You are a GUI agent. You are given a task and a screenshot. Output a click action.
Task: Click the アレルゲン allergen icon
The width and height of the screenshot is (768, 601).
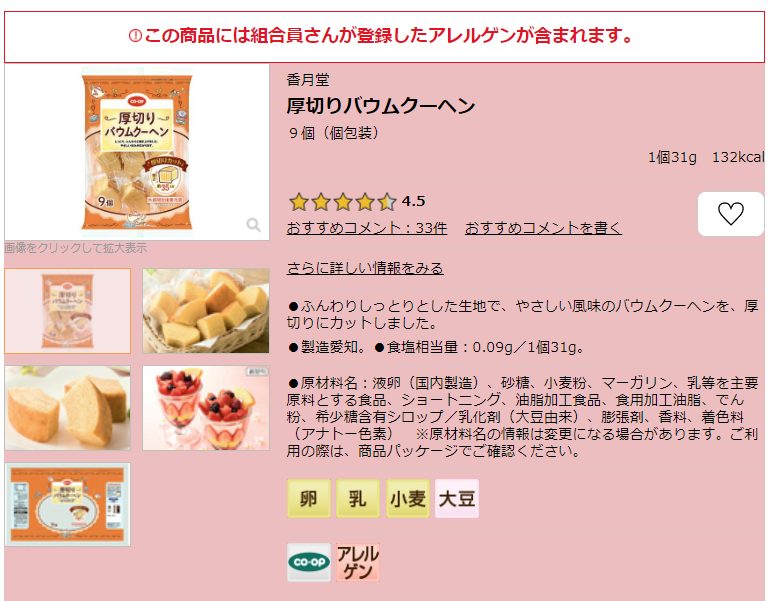coord(358,562)
